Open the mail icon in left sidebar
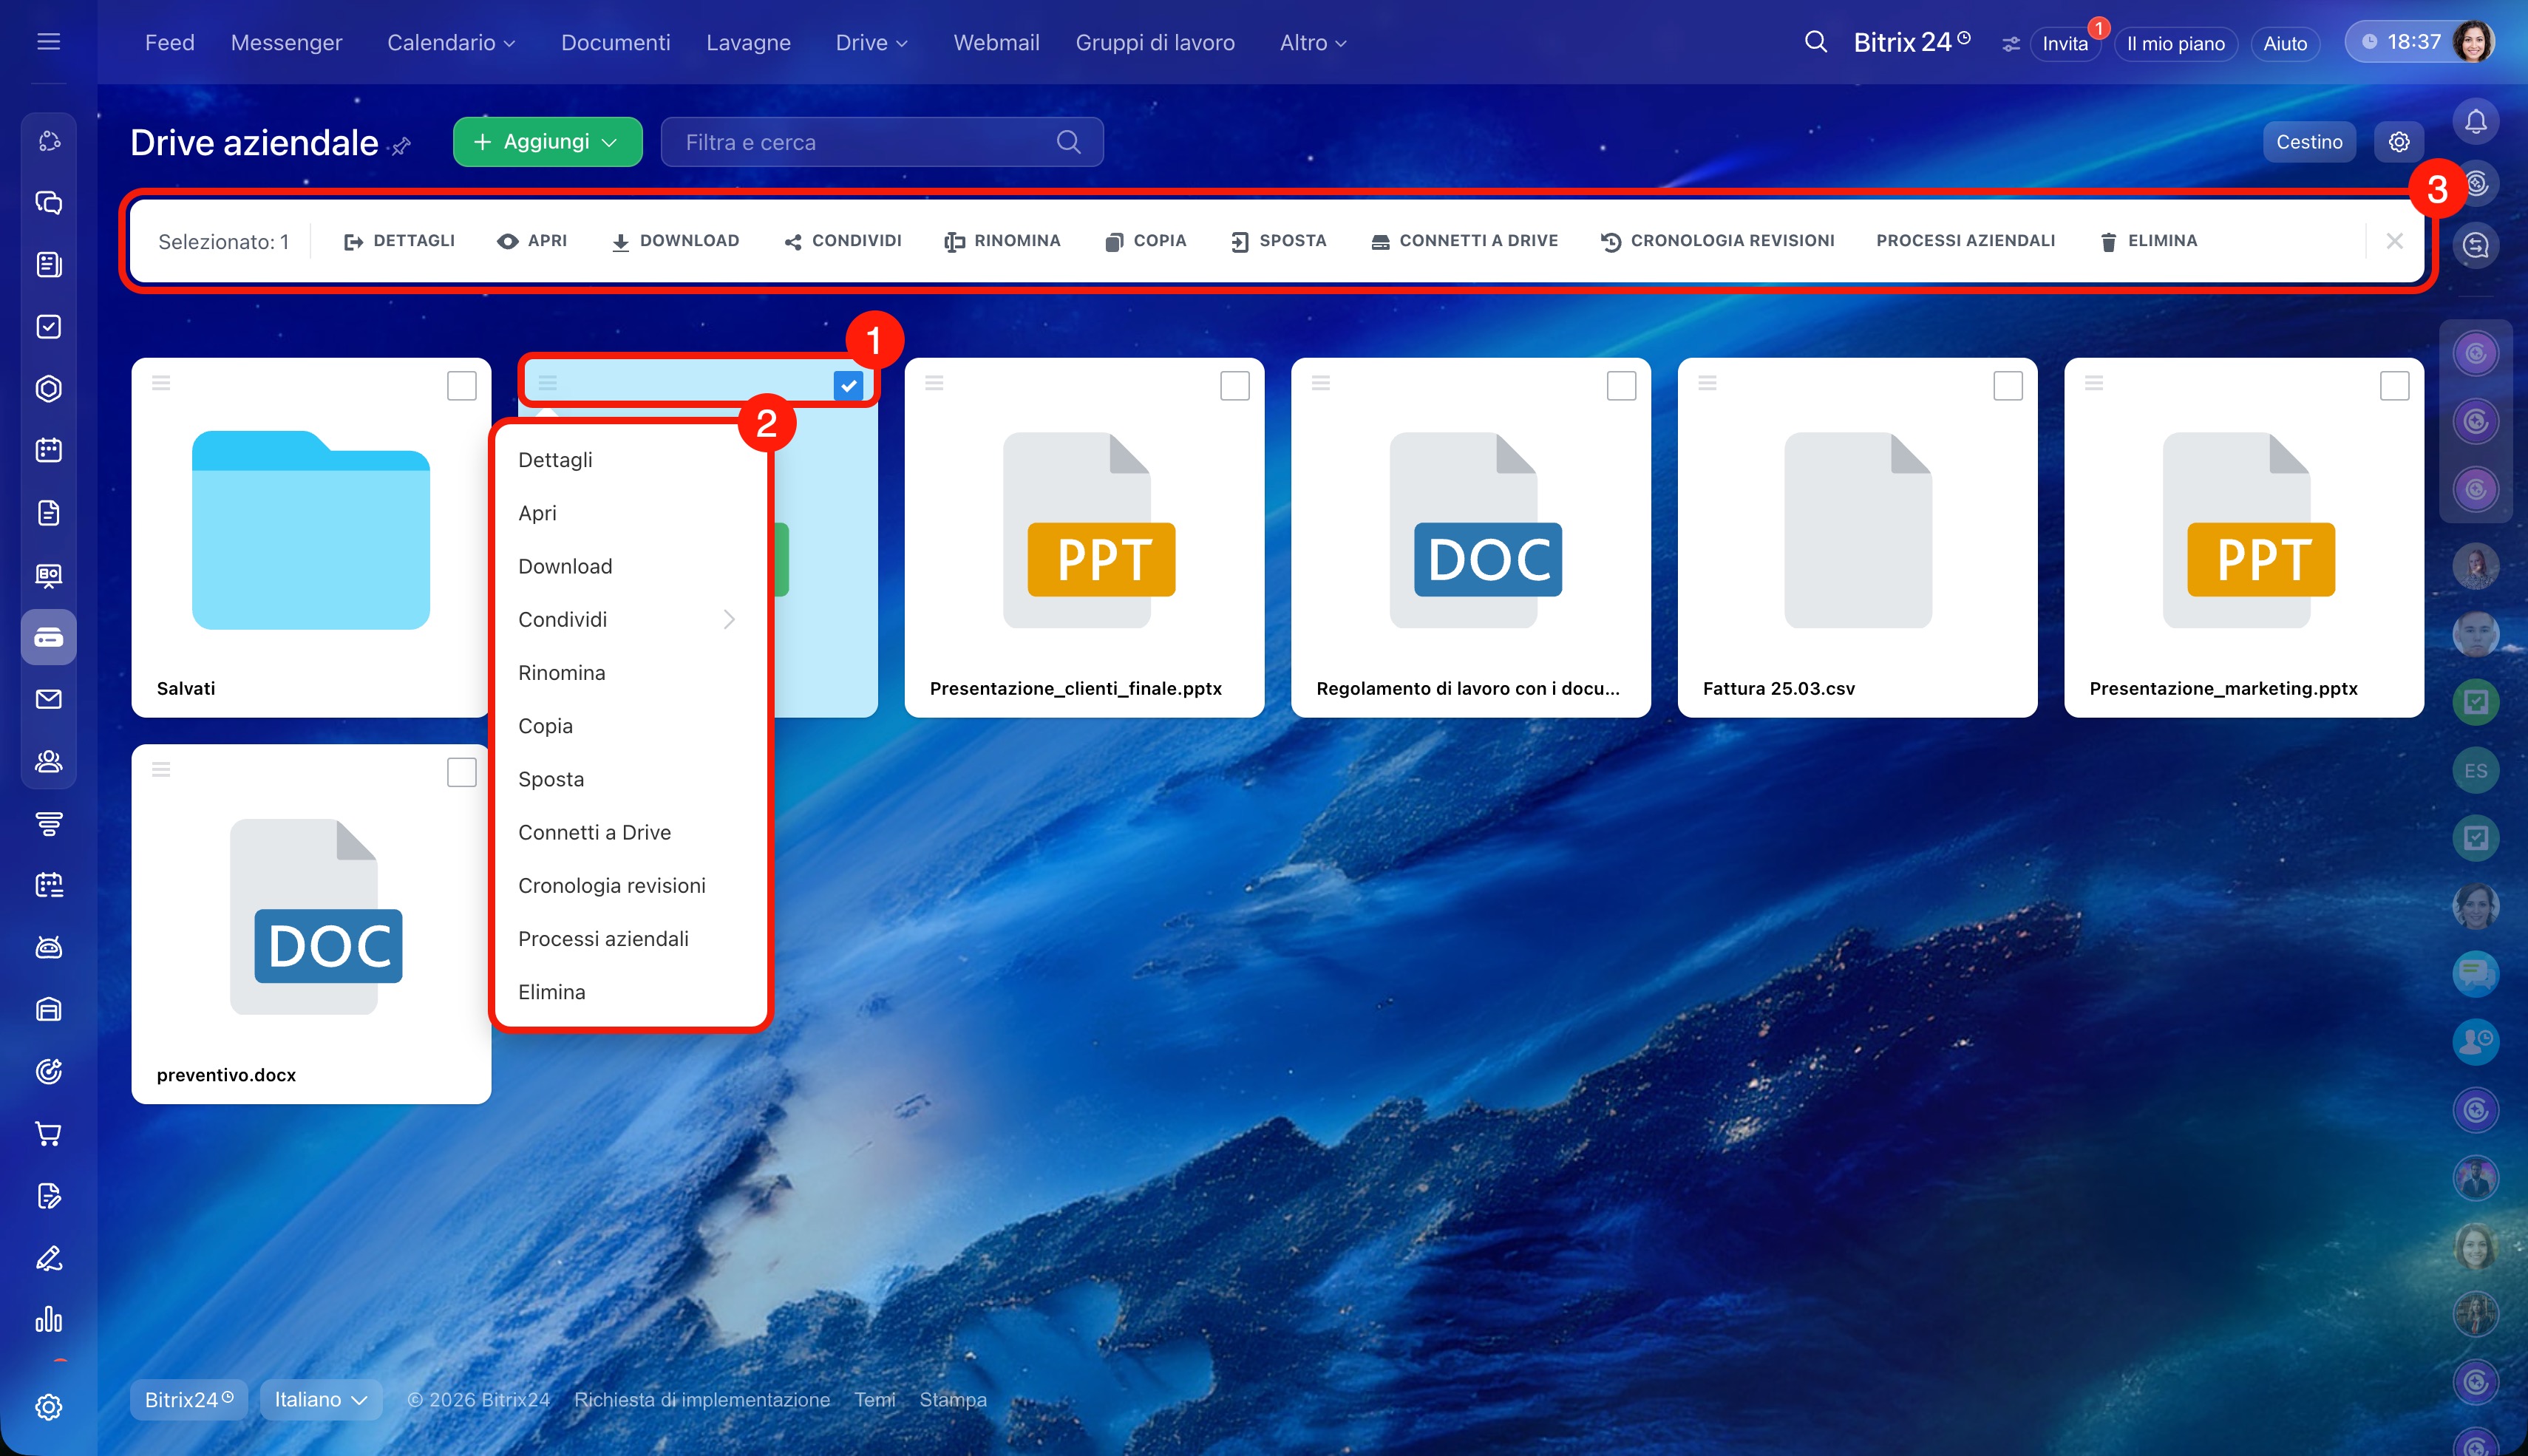Screen dimensions: 2528x1456 [x=48, y=699]
